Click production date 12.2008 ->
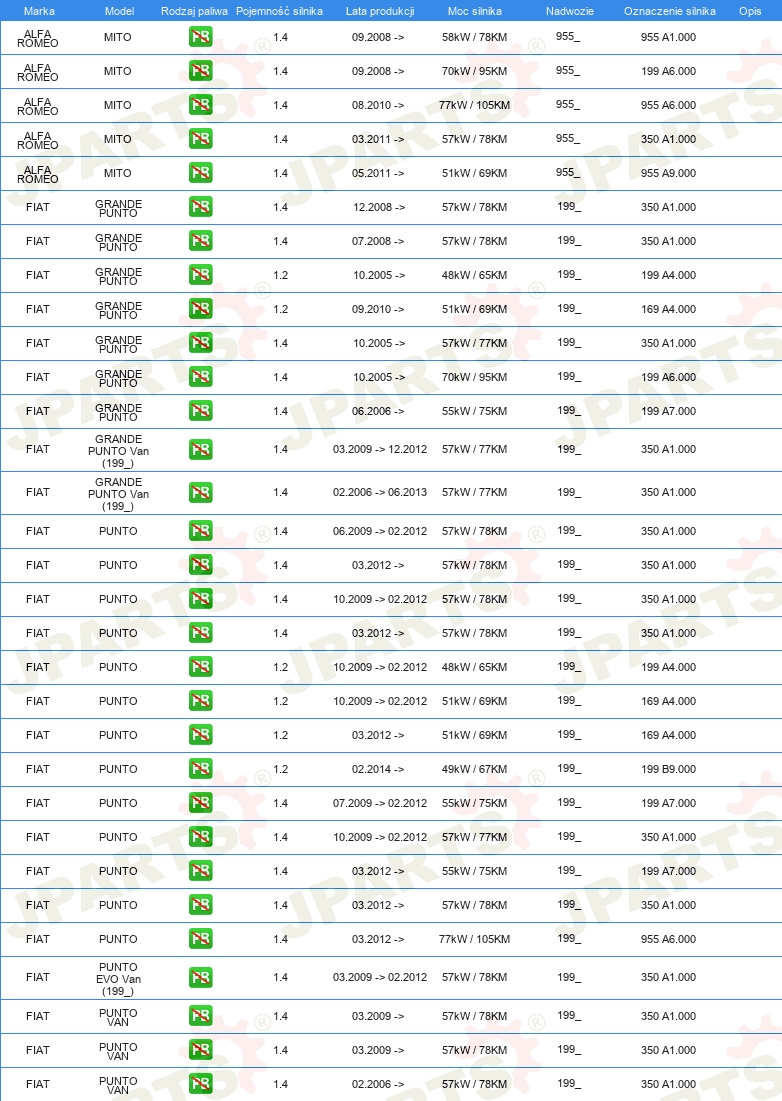Image resolution: width=782 pixels, height=1101 pixels. [x=379, y=207]
